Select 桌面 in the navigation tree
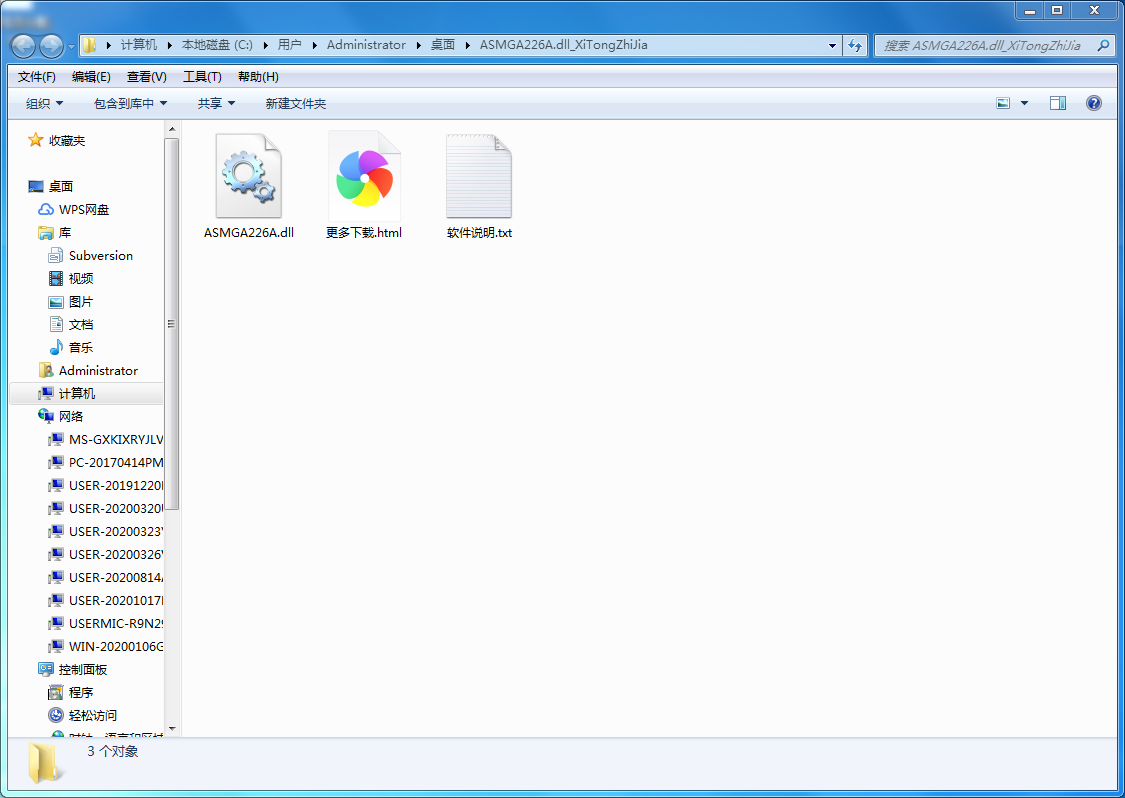Screen dimensions: 1125x798 tap(61, 187)
